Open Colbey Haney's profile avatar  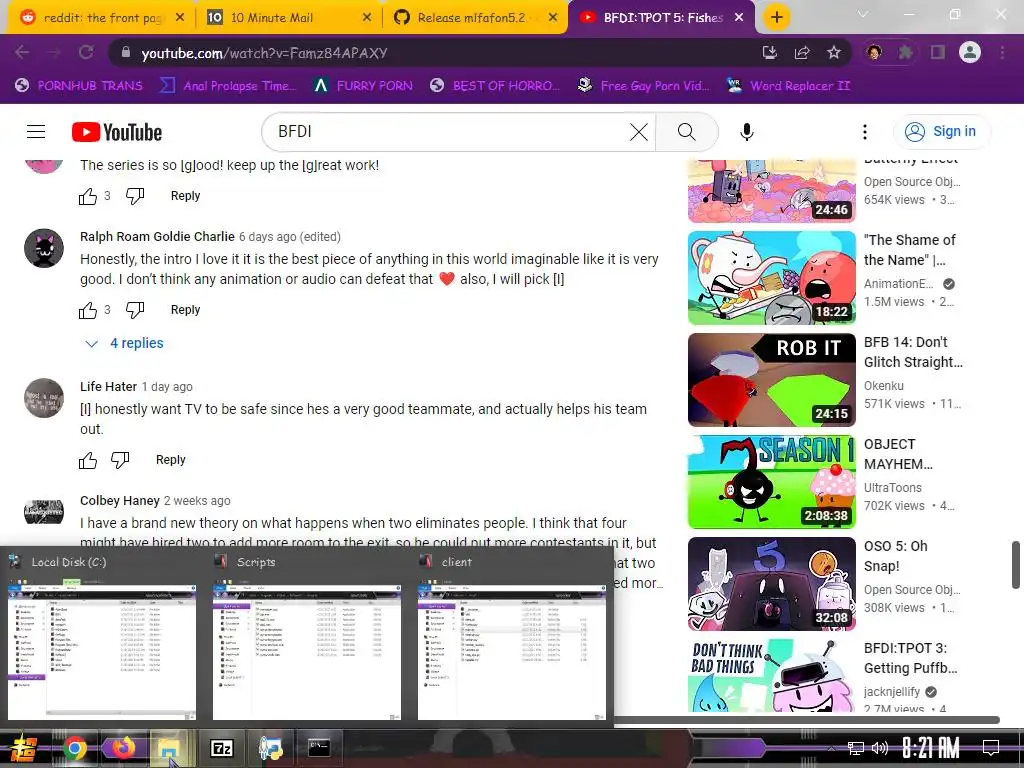tap(44, 511)
